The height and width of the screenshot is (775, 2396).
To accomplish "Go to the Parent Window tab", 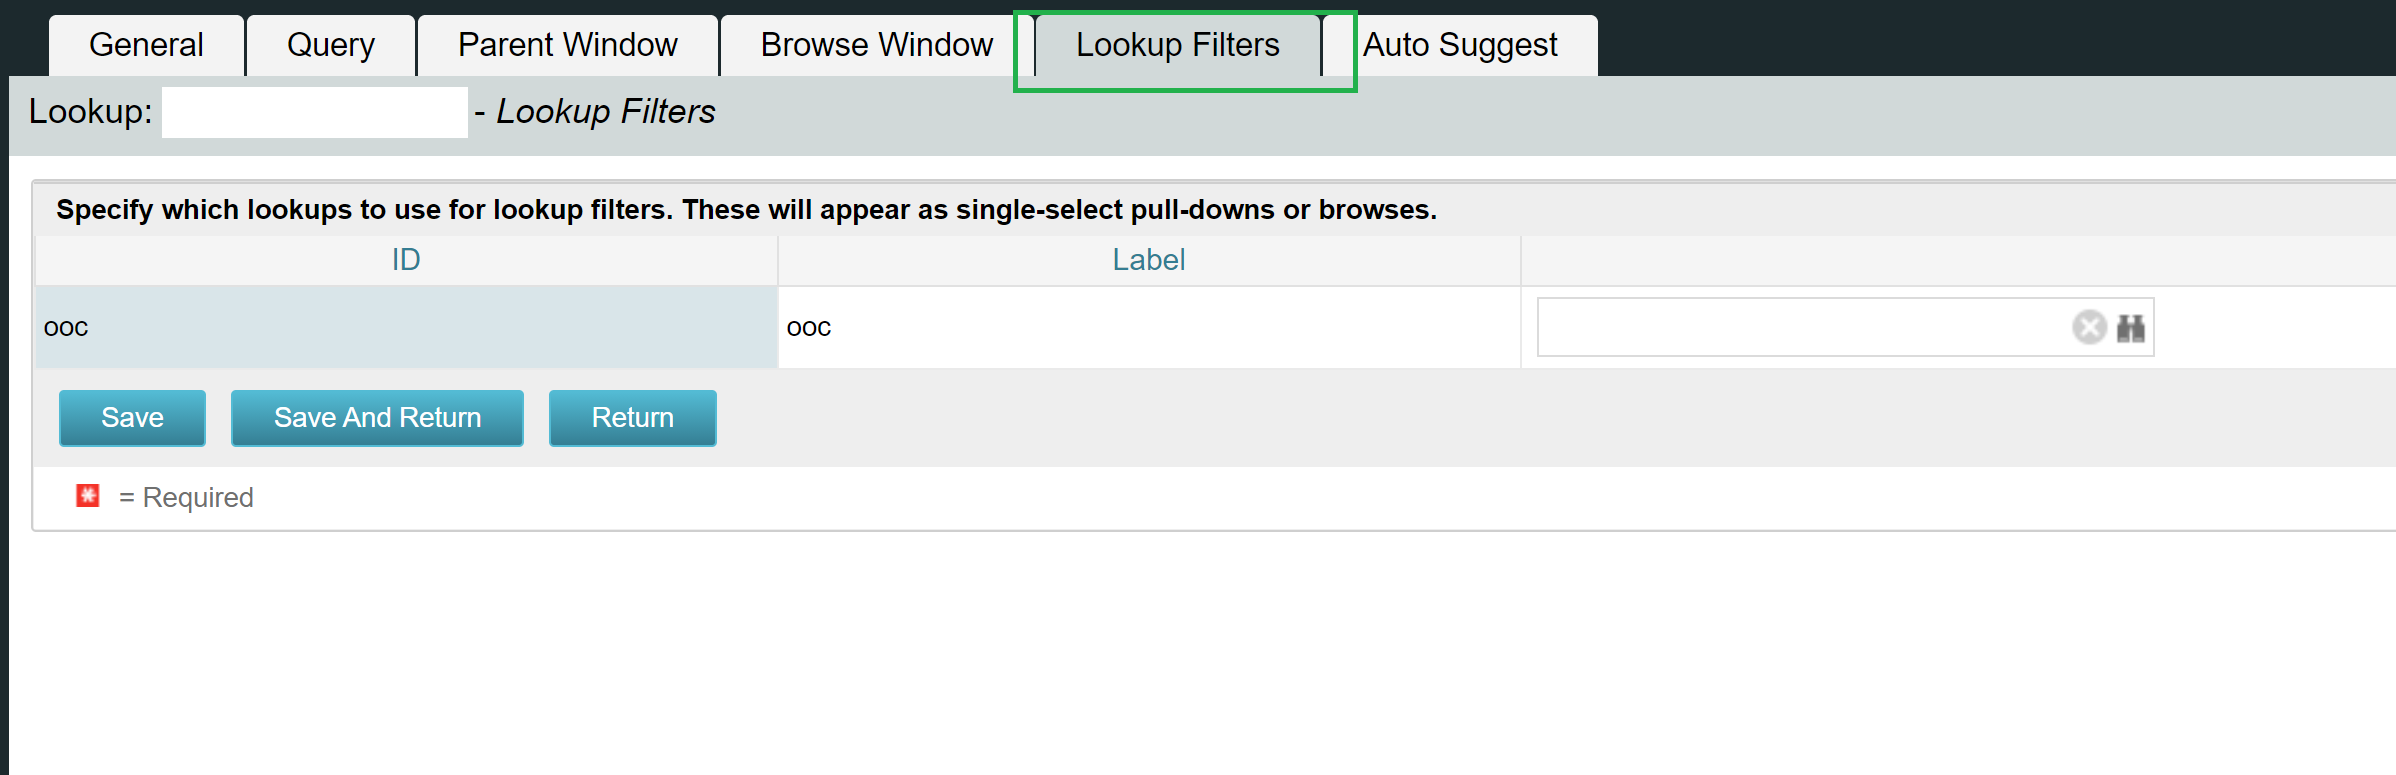I will pos(567,45).
